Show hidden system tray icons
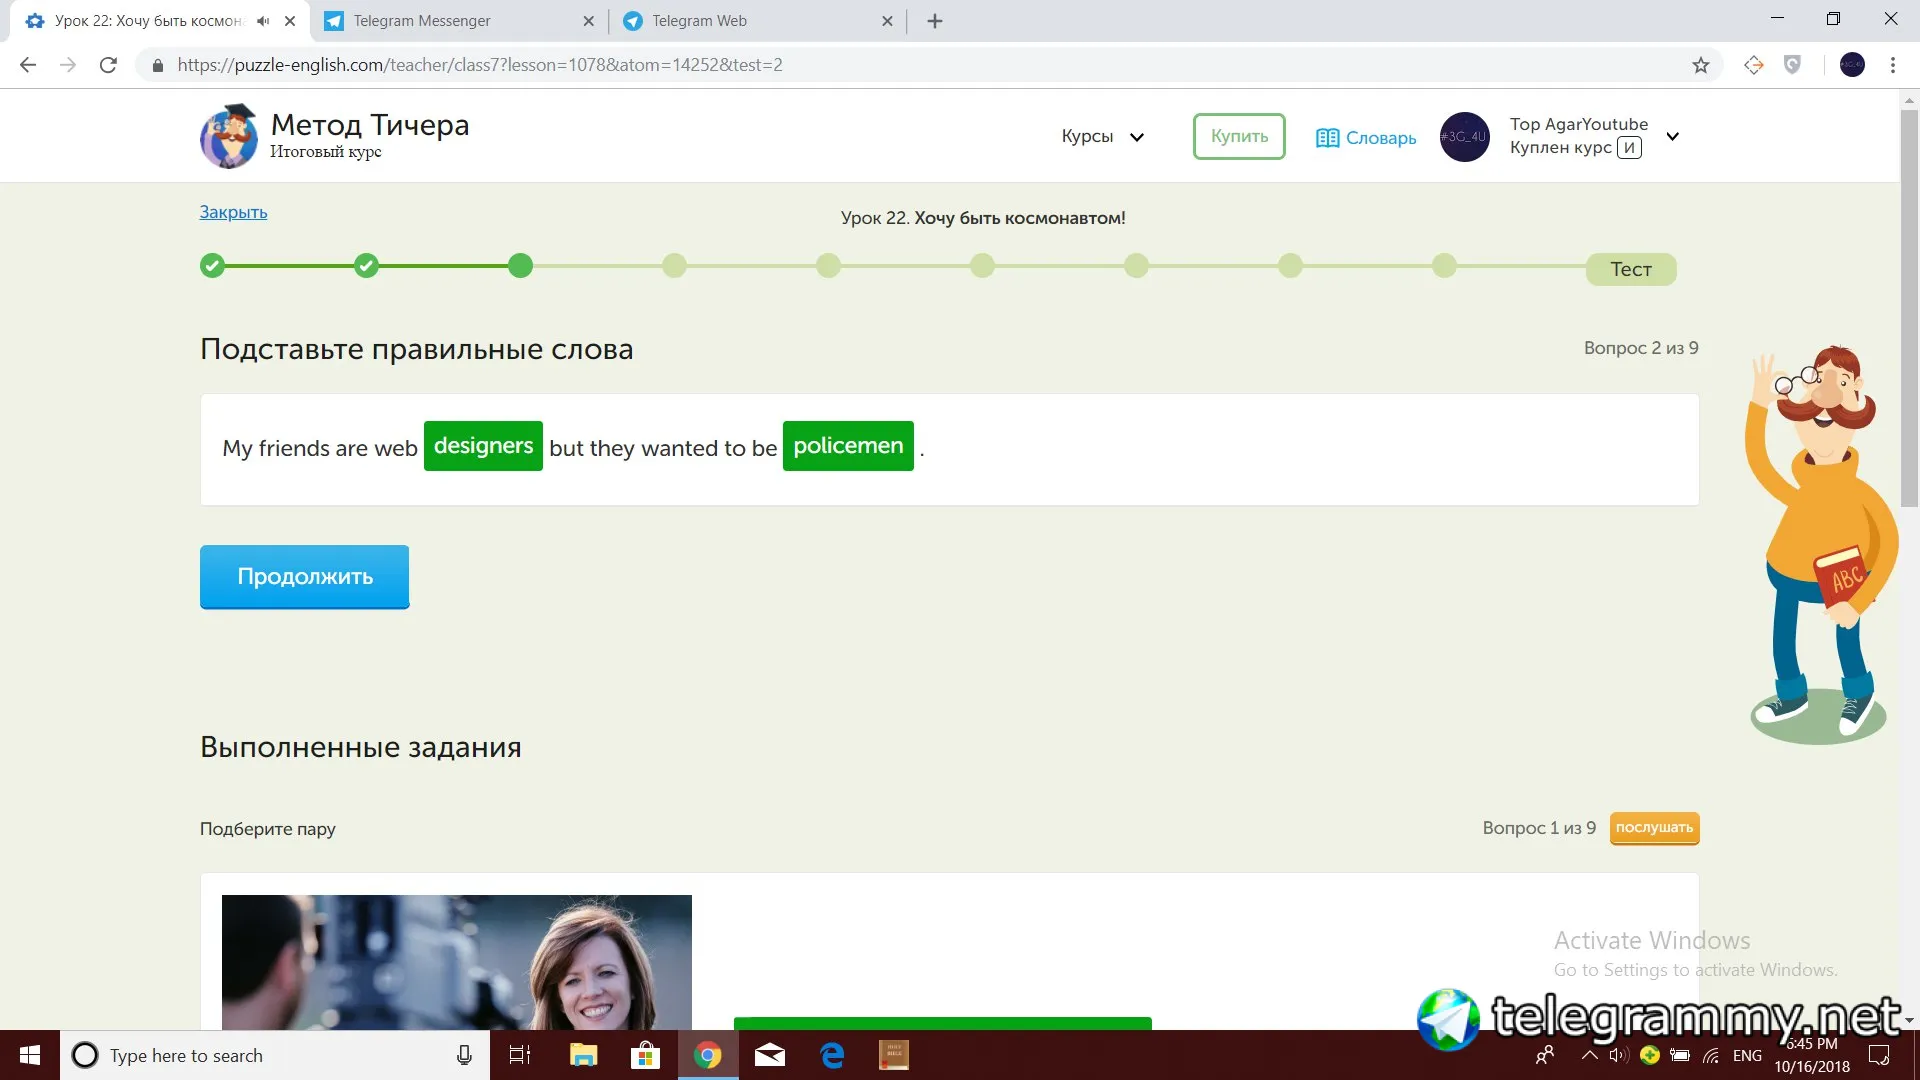1920x1080 pixels. tap(1589, 1055)
